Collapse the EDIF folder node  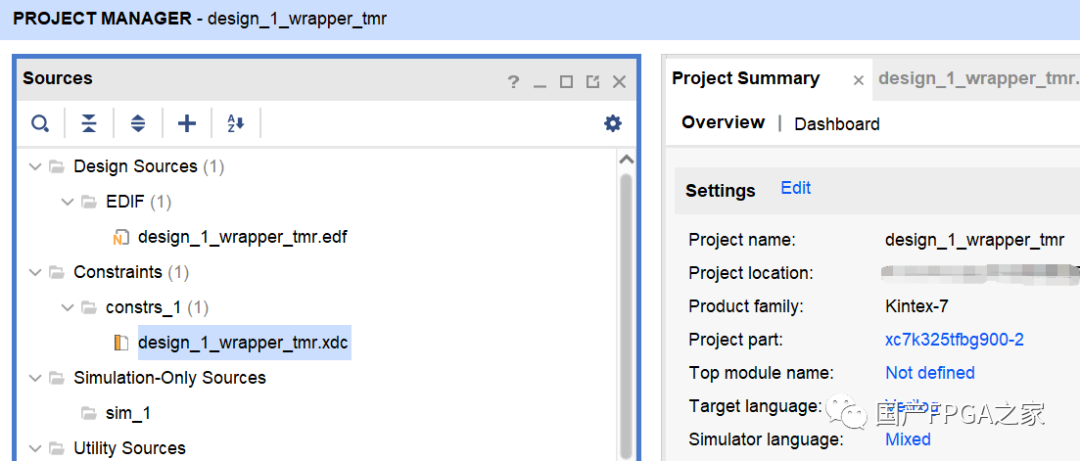[x=68, y=202]
